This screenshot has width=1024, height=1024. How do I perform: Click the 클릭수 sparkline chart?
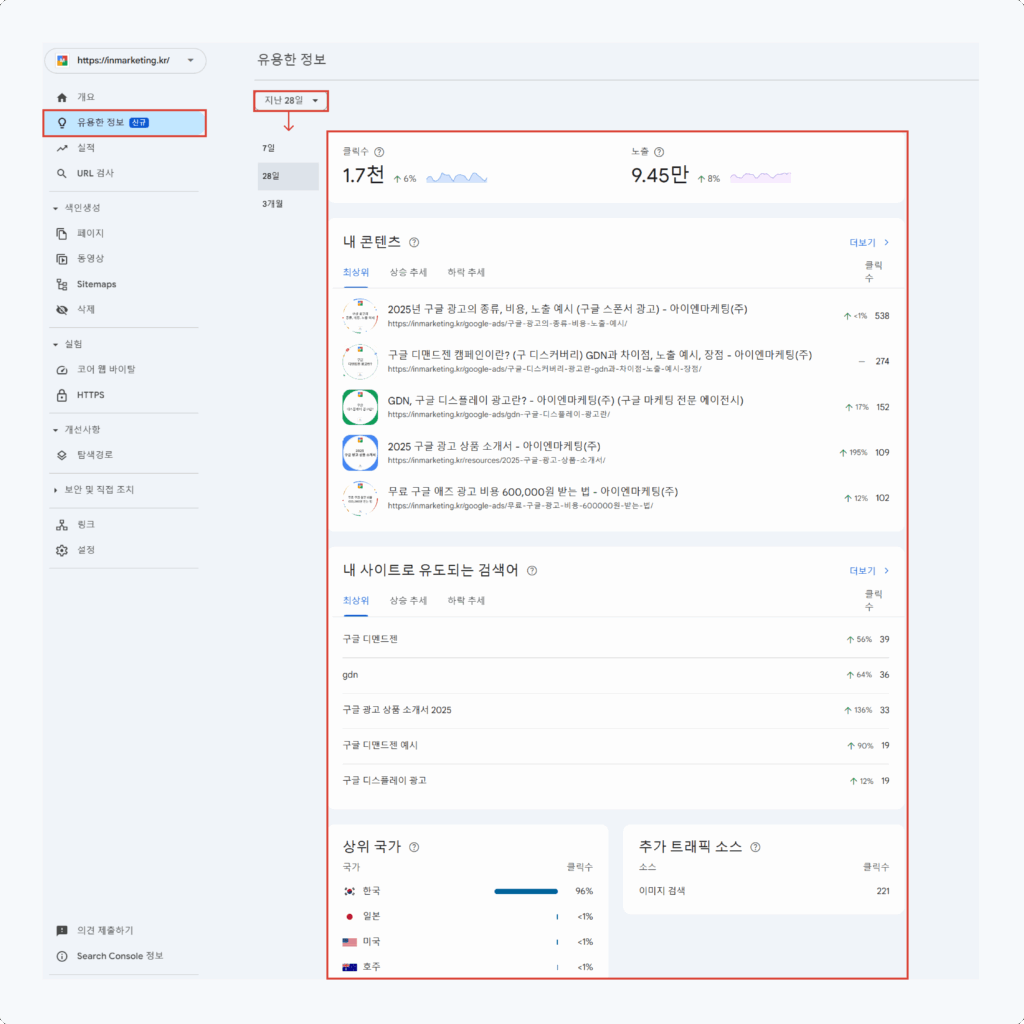coord(456,177)
